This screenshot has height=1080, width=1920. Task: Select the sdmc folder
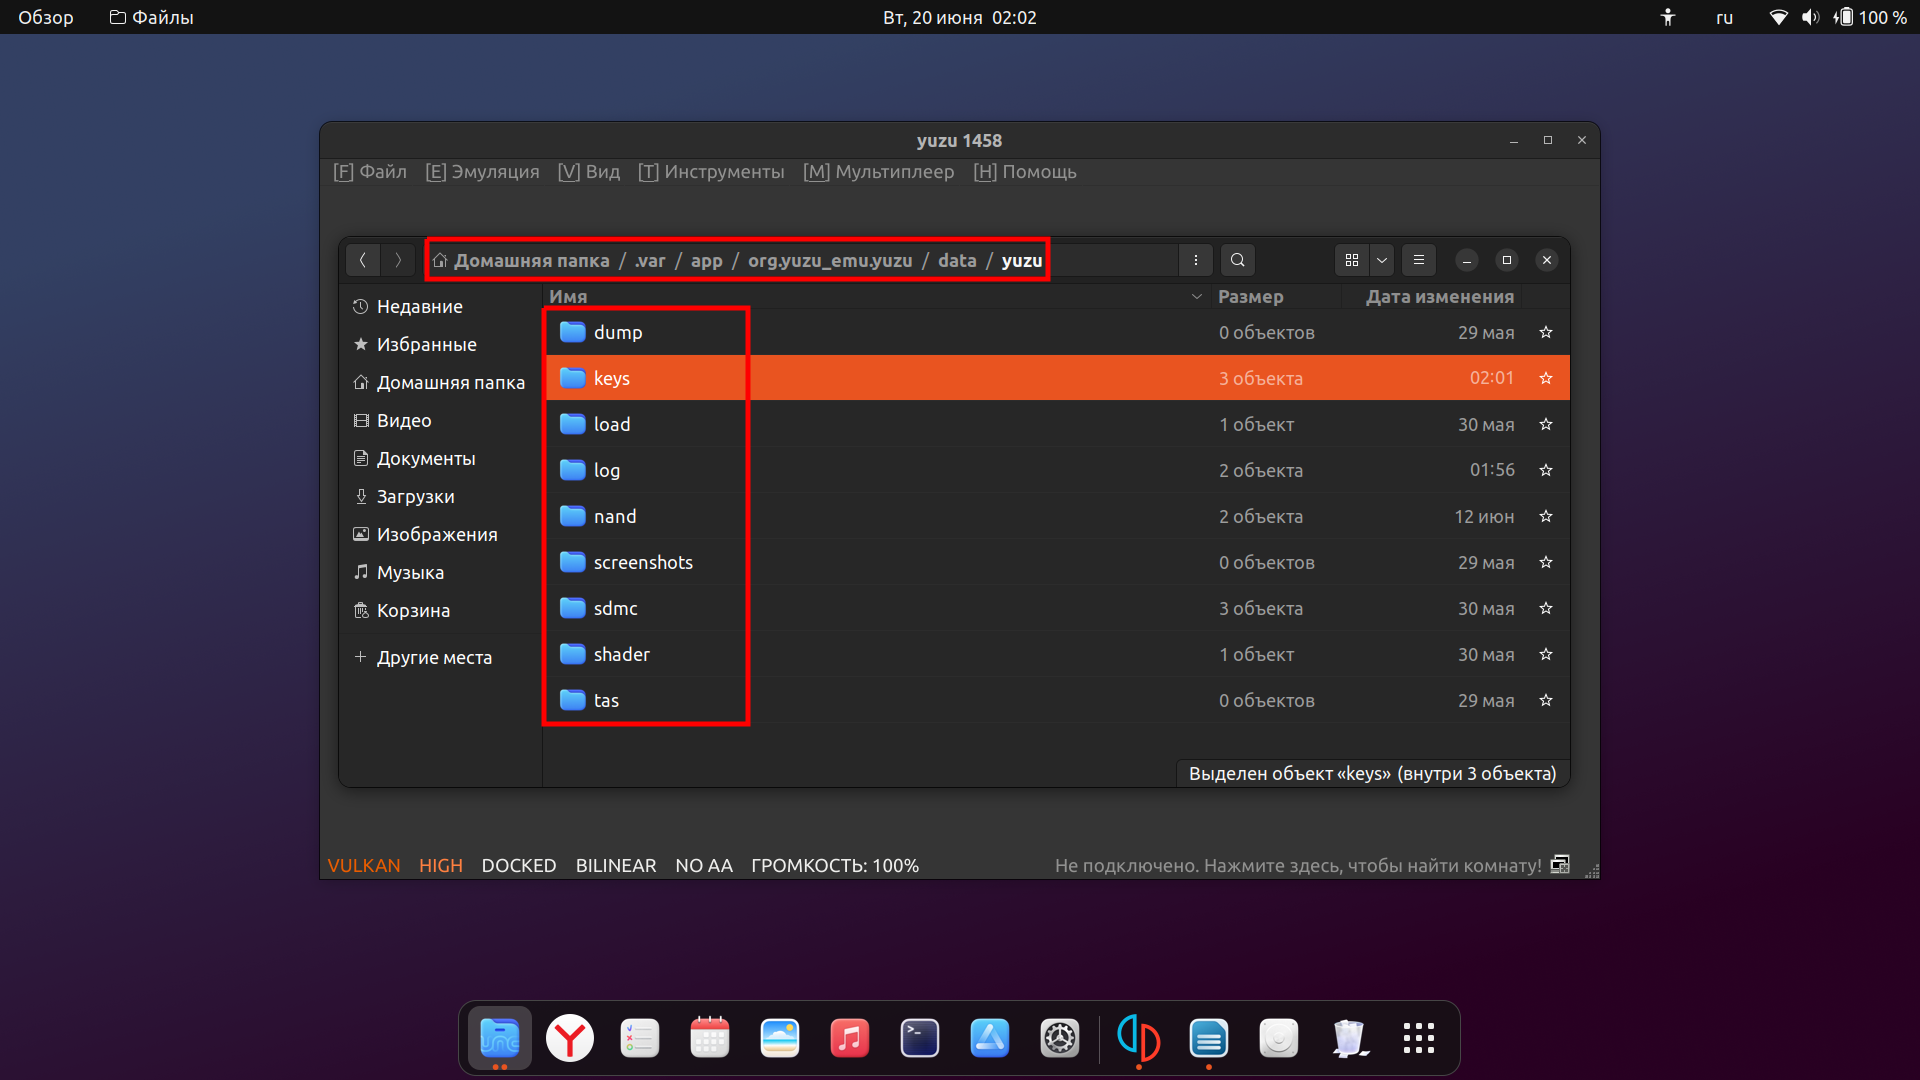point(1056,608)
